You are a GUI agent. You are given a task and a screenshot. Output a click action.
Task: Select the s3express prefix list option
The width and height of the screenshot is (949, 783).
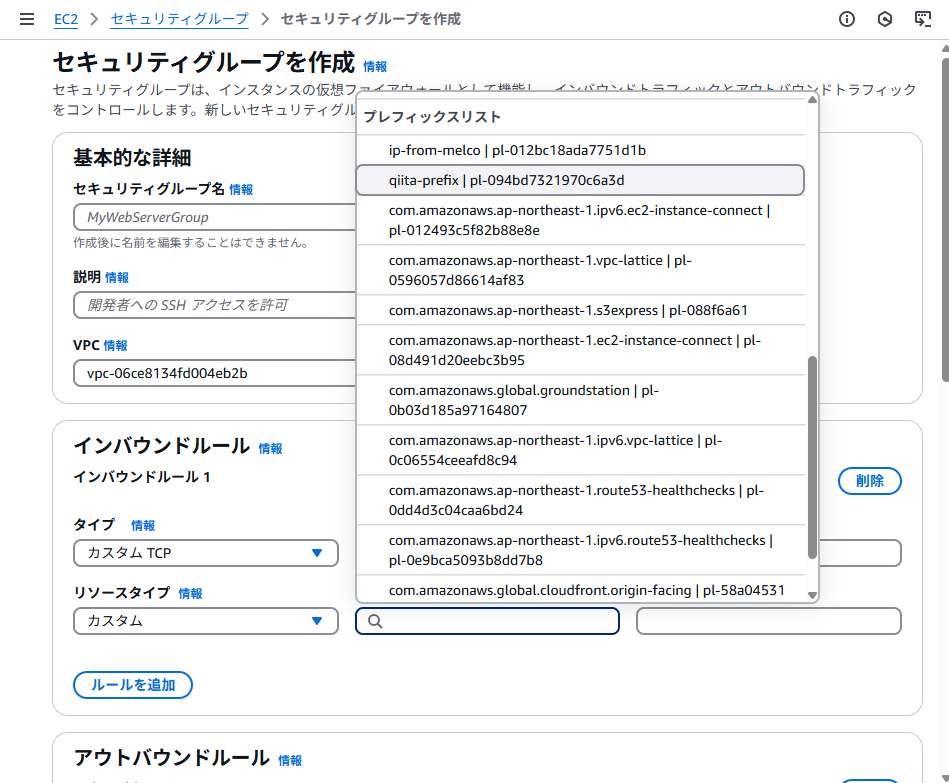580,310
